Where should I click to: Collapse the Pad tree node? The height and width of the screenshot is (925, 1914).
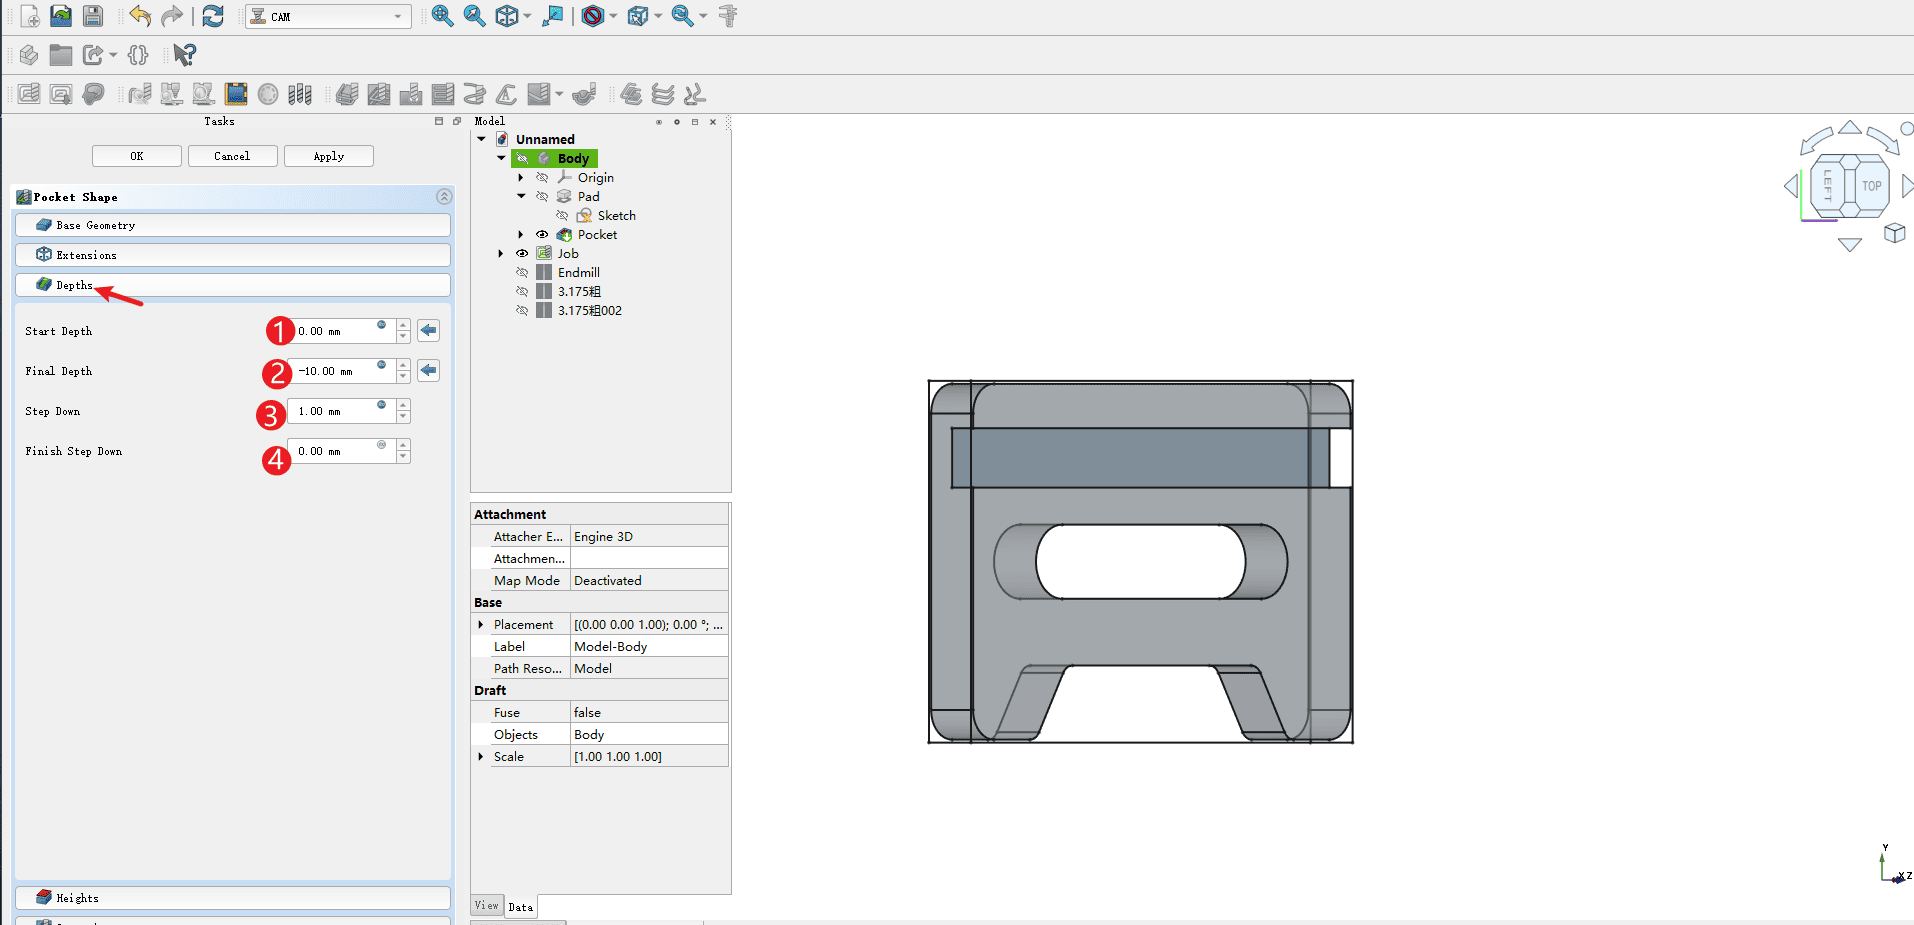coord(521,196)
